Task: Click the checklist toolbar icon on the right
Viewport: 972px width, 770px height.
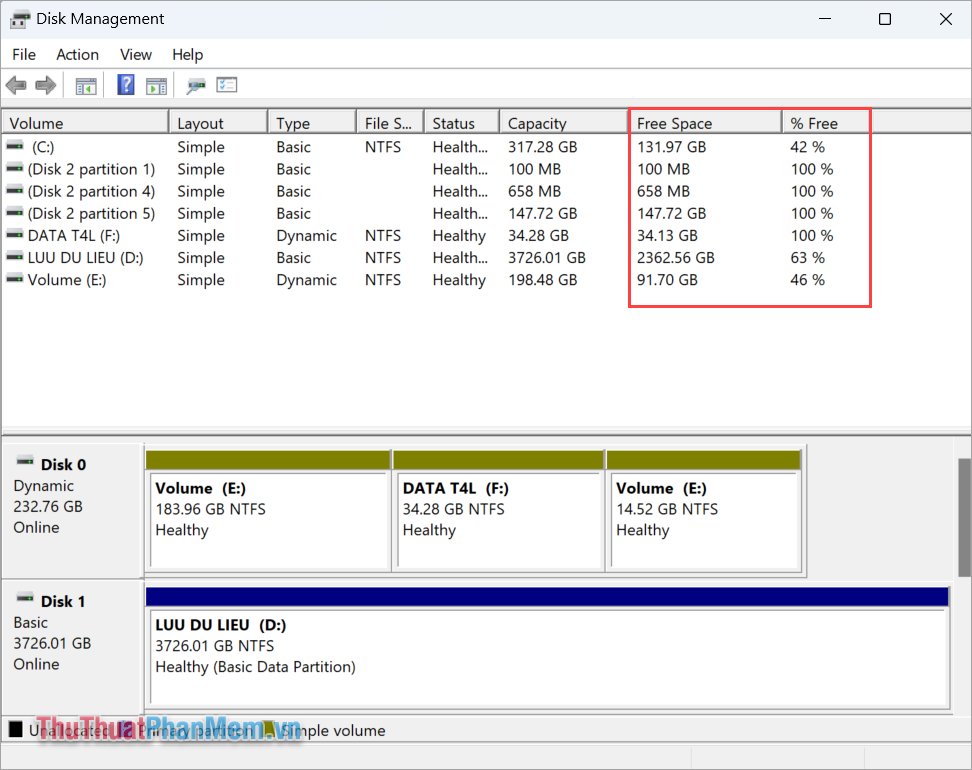Action: pyautogui.click(x=226, y=85)
